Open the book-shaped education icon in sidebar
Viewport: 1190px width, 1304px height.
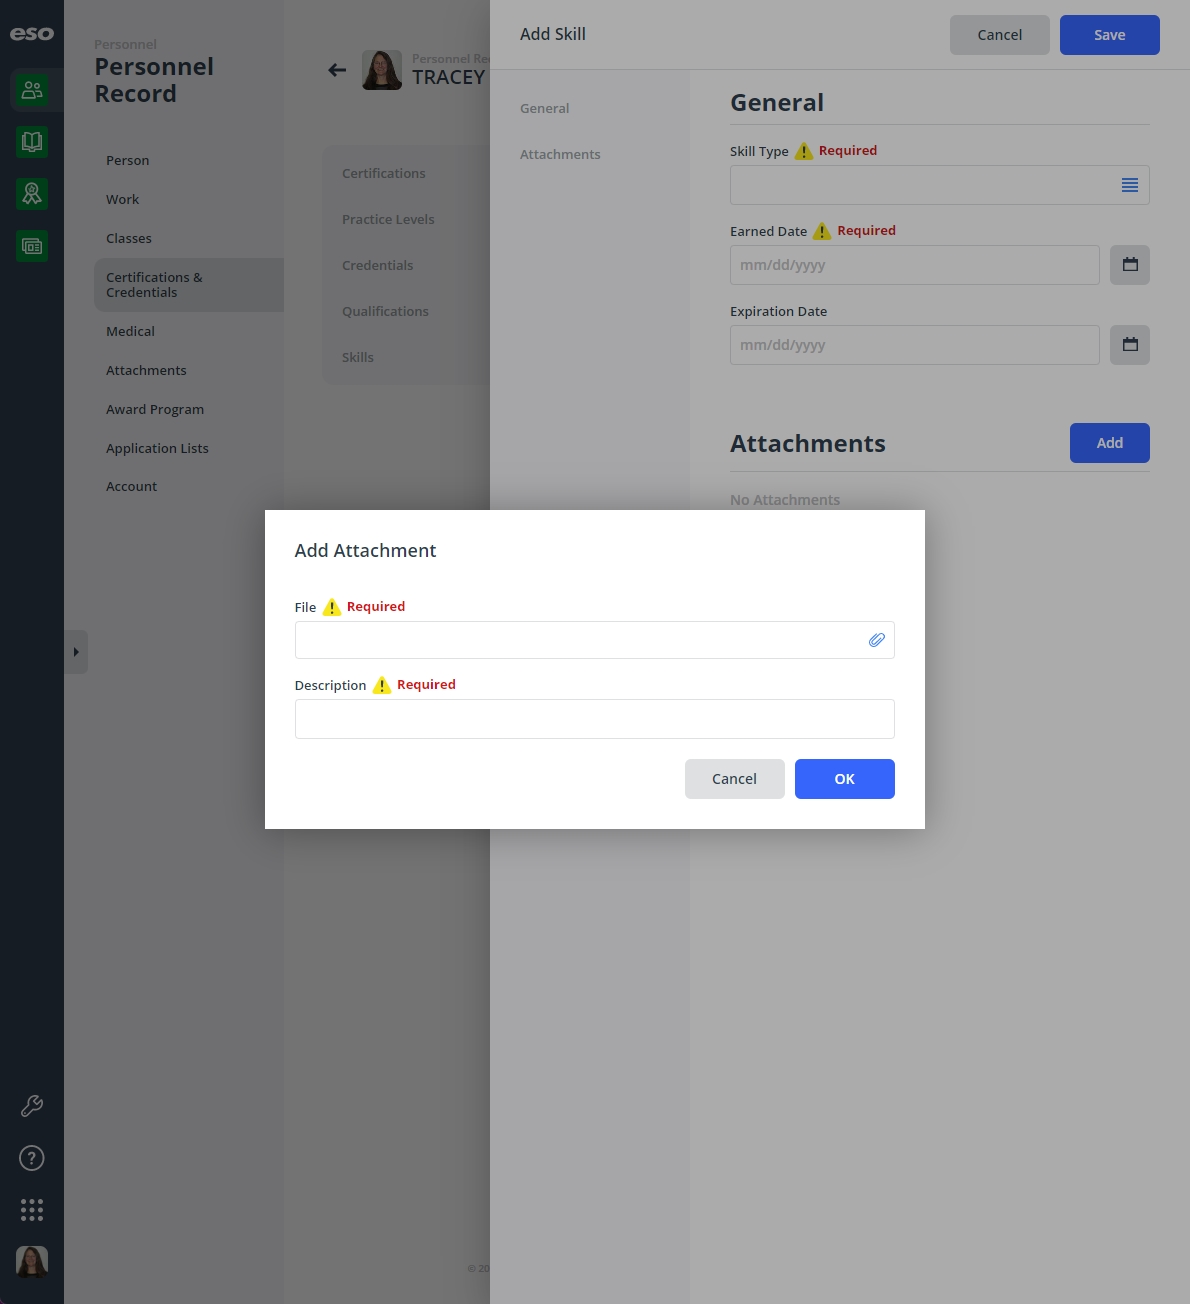pyautogui.click(x=32, y=142)
